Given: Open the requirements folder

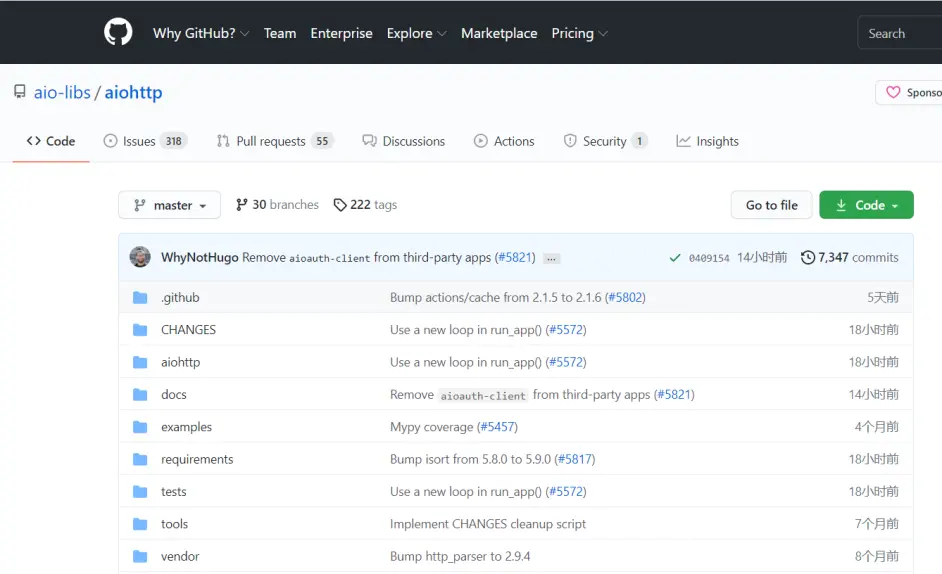Looking at the screenshot, I should pos(197,460).
